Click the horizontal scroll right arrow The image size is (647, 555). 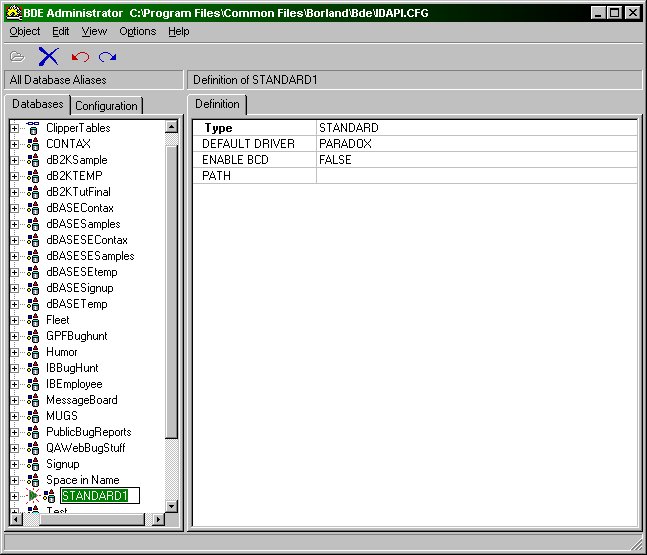[158, 520]
